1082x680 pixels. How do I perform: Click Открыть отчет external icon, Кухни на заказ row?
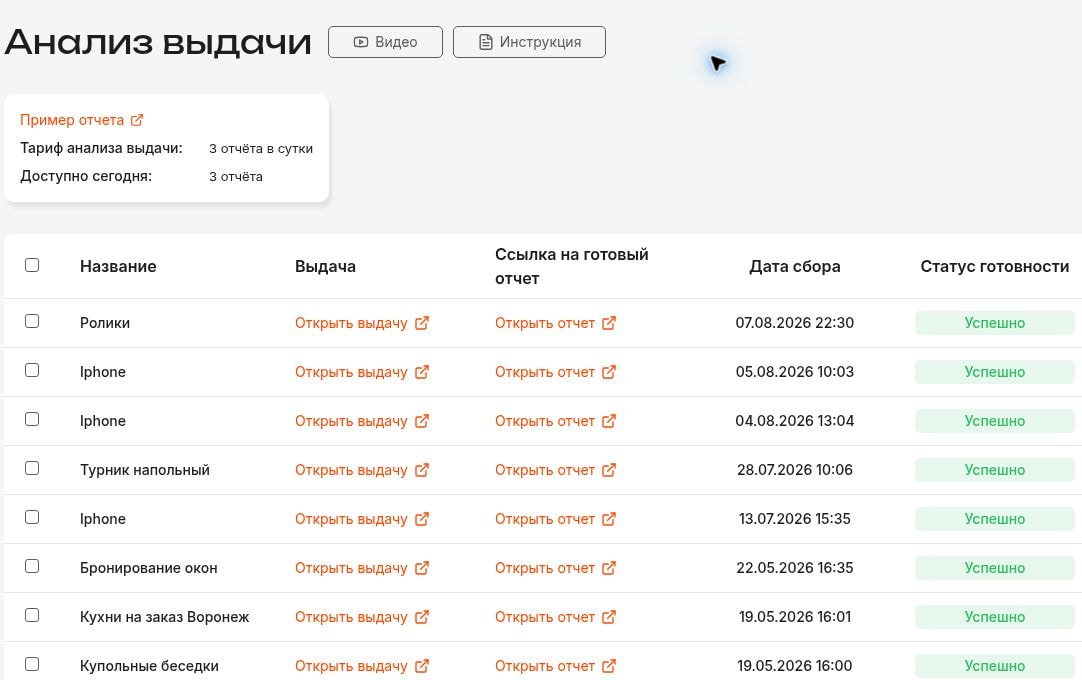609,617
